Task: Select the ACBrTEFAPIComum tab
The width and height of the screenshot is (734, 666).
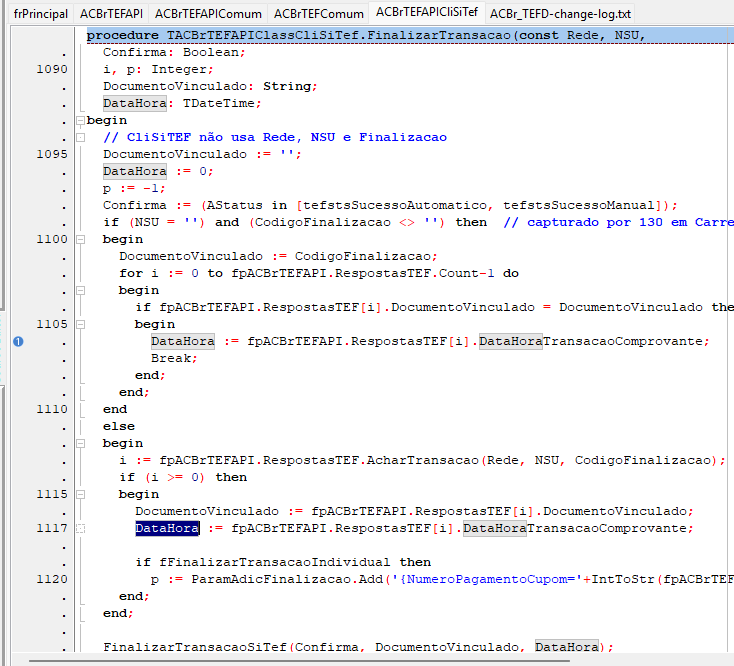Action: click(x=208, y=14)
